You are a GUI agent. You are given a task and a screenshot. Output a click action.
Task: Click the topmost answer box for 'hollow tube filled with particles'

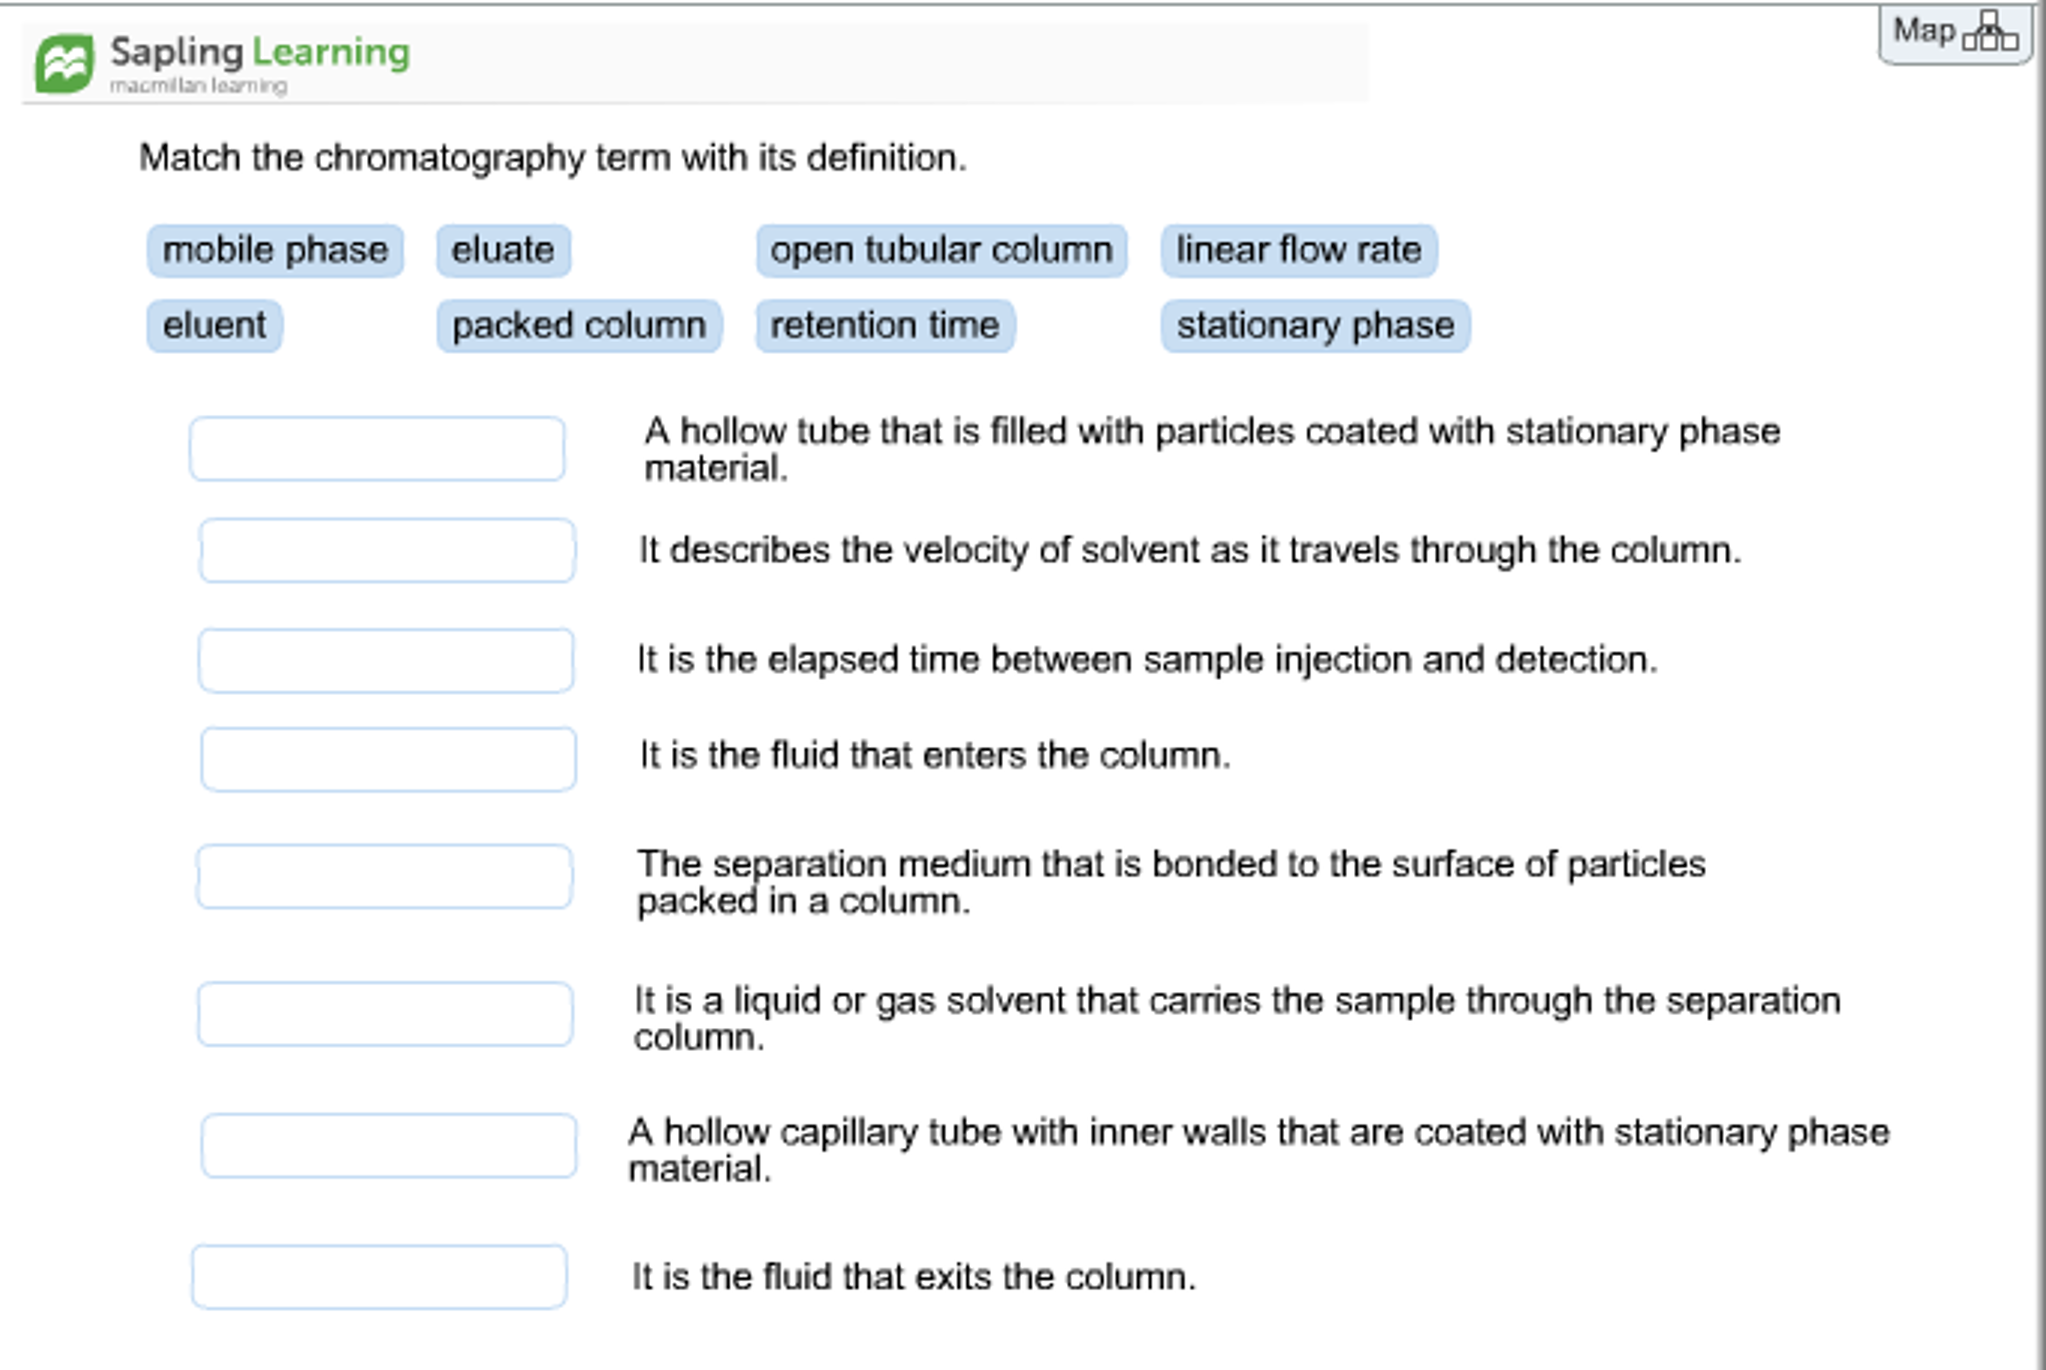[x=378, y=448]
